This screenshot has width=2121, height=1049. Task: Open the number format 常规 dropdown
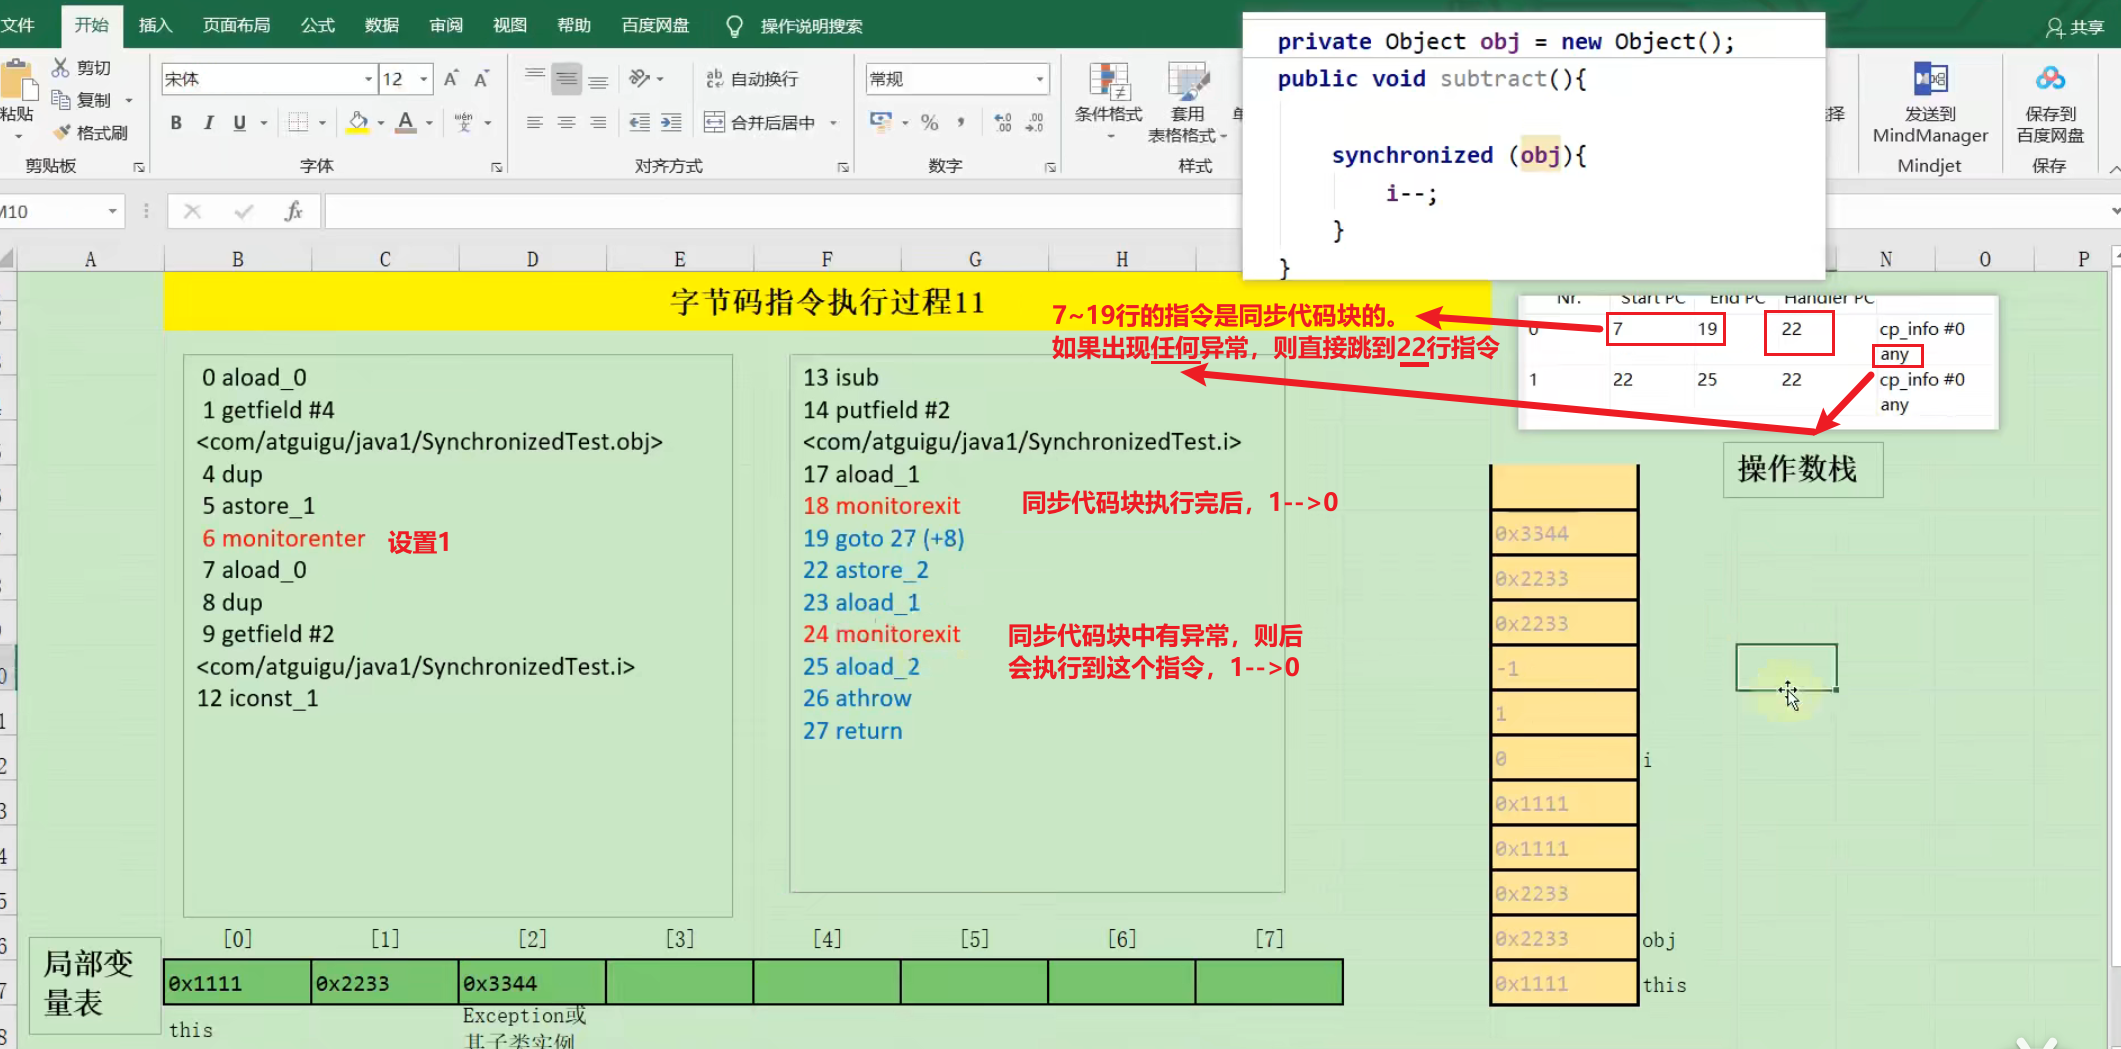[1040, 79]
